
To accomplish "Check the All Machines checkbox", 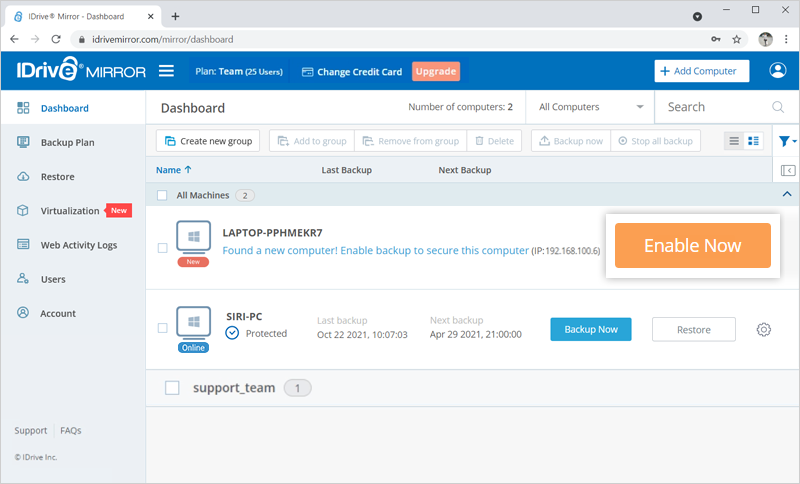I will (163, 195).
